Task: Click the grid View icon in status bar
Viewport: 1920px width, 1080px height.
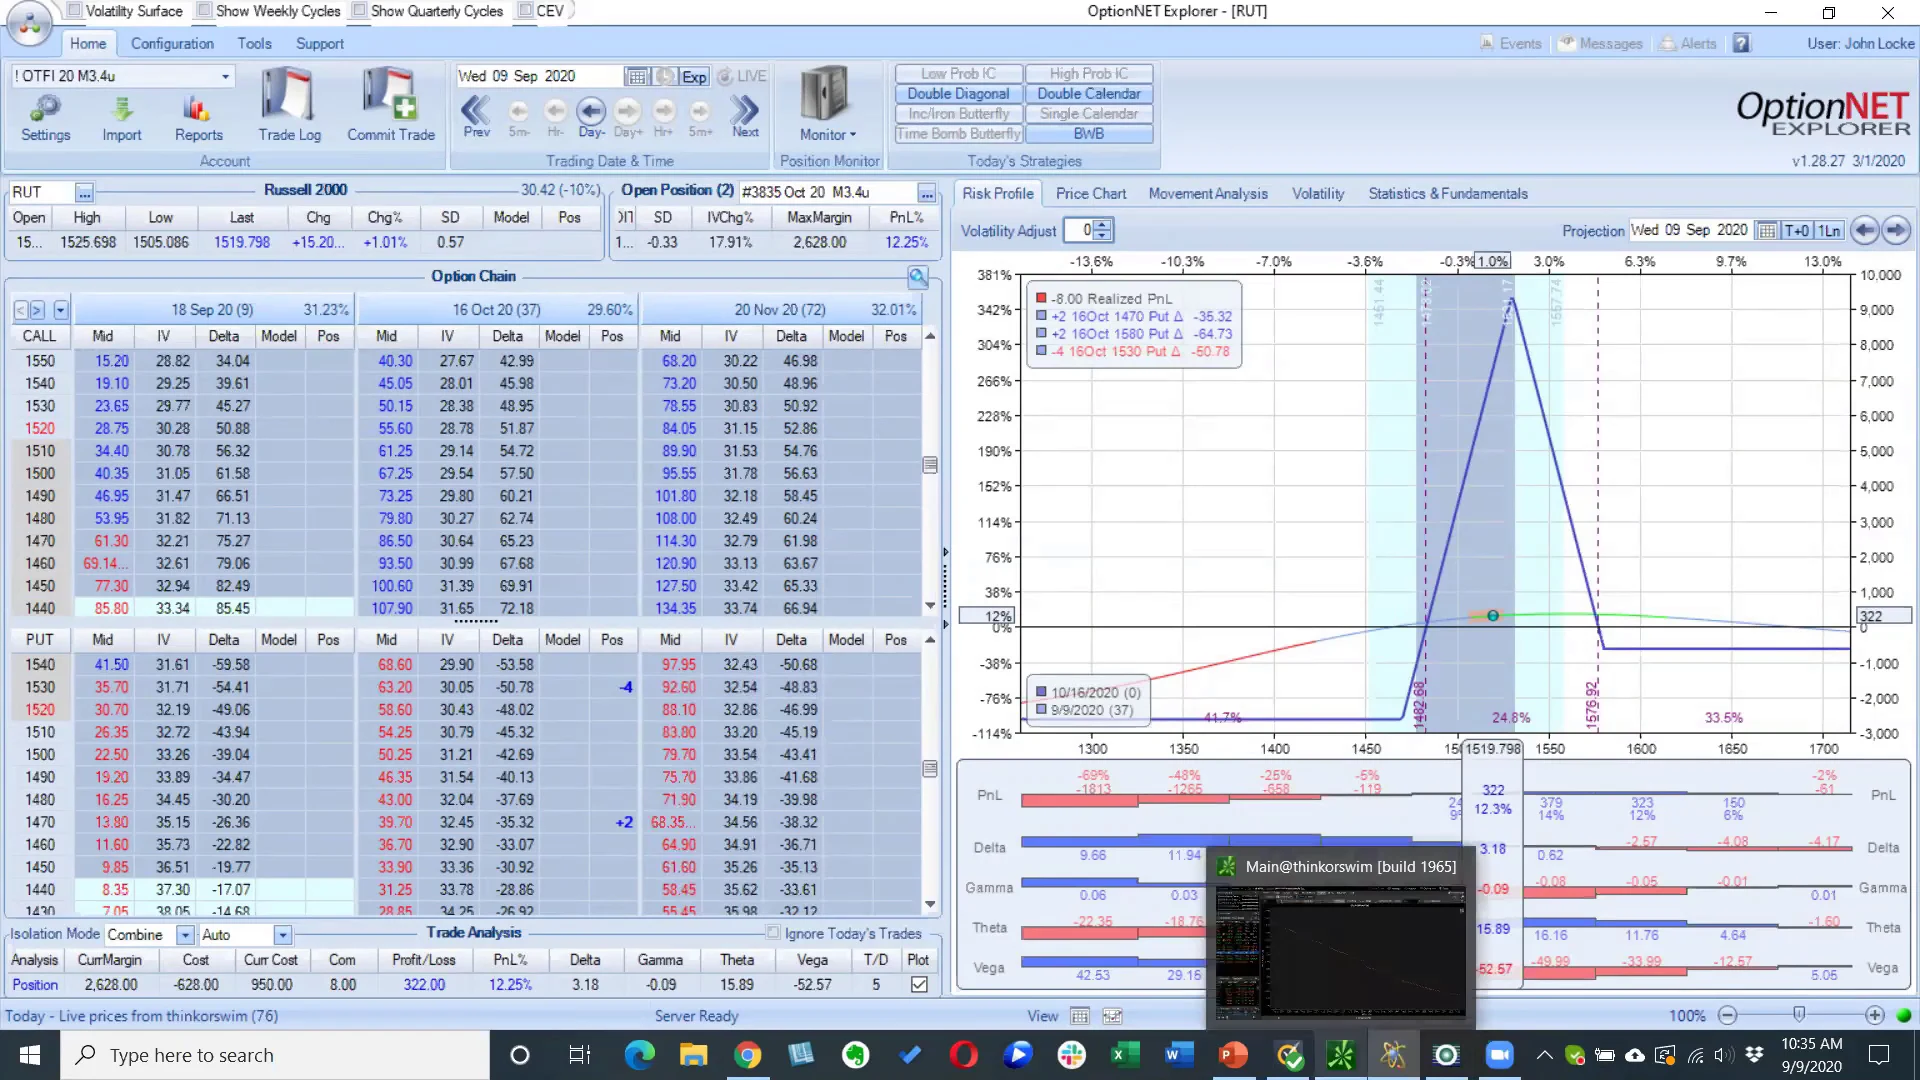Action: (x=1080, y=1016)
